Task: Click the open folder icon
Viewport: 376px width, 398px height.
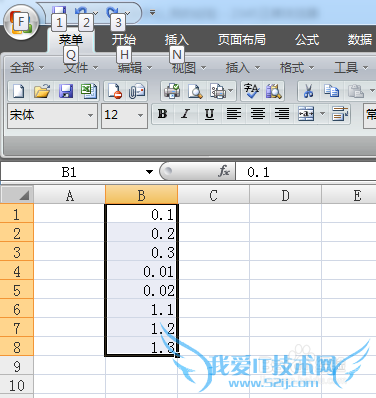Action: [x=42, y=91]
